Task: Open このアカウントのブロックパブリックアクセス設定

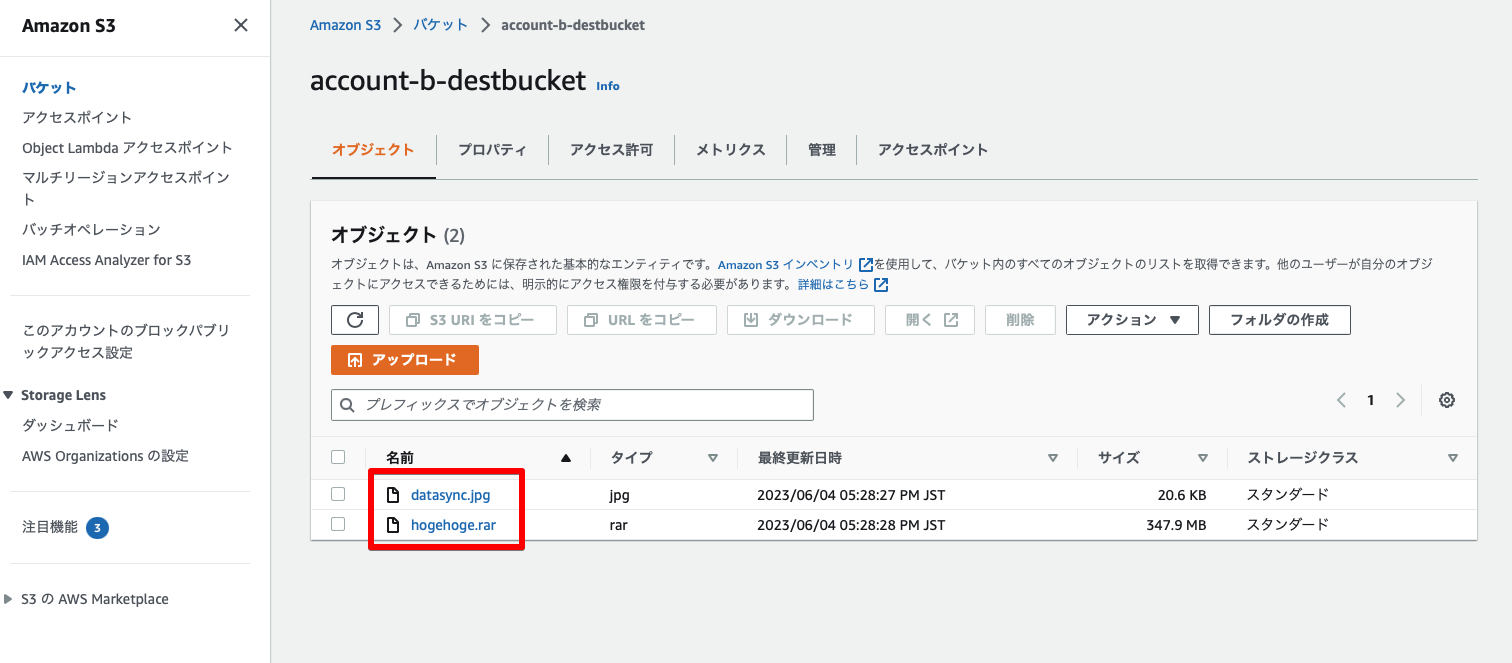Action: [x=126, y=341]
